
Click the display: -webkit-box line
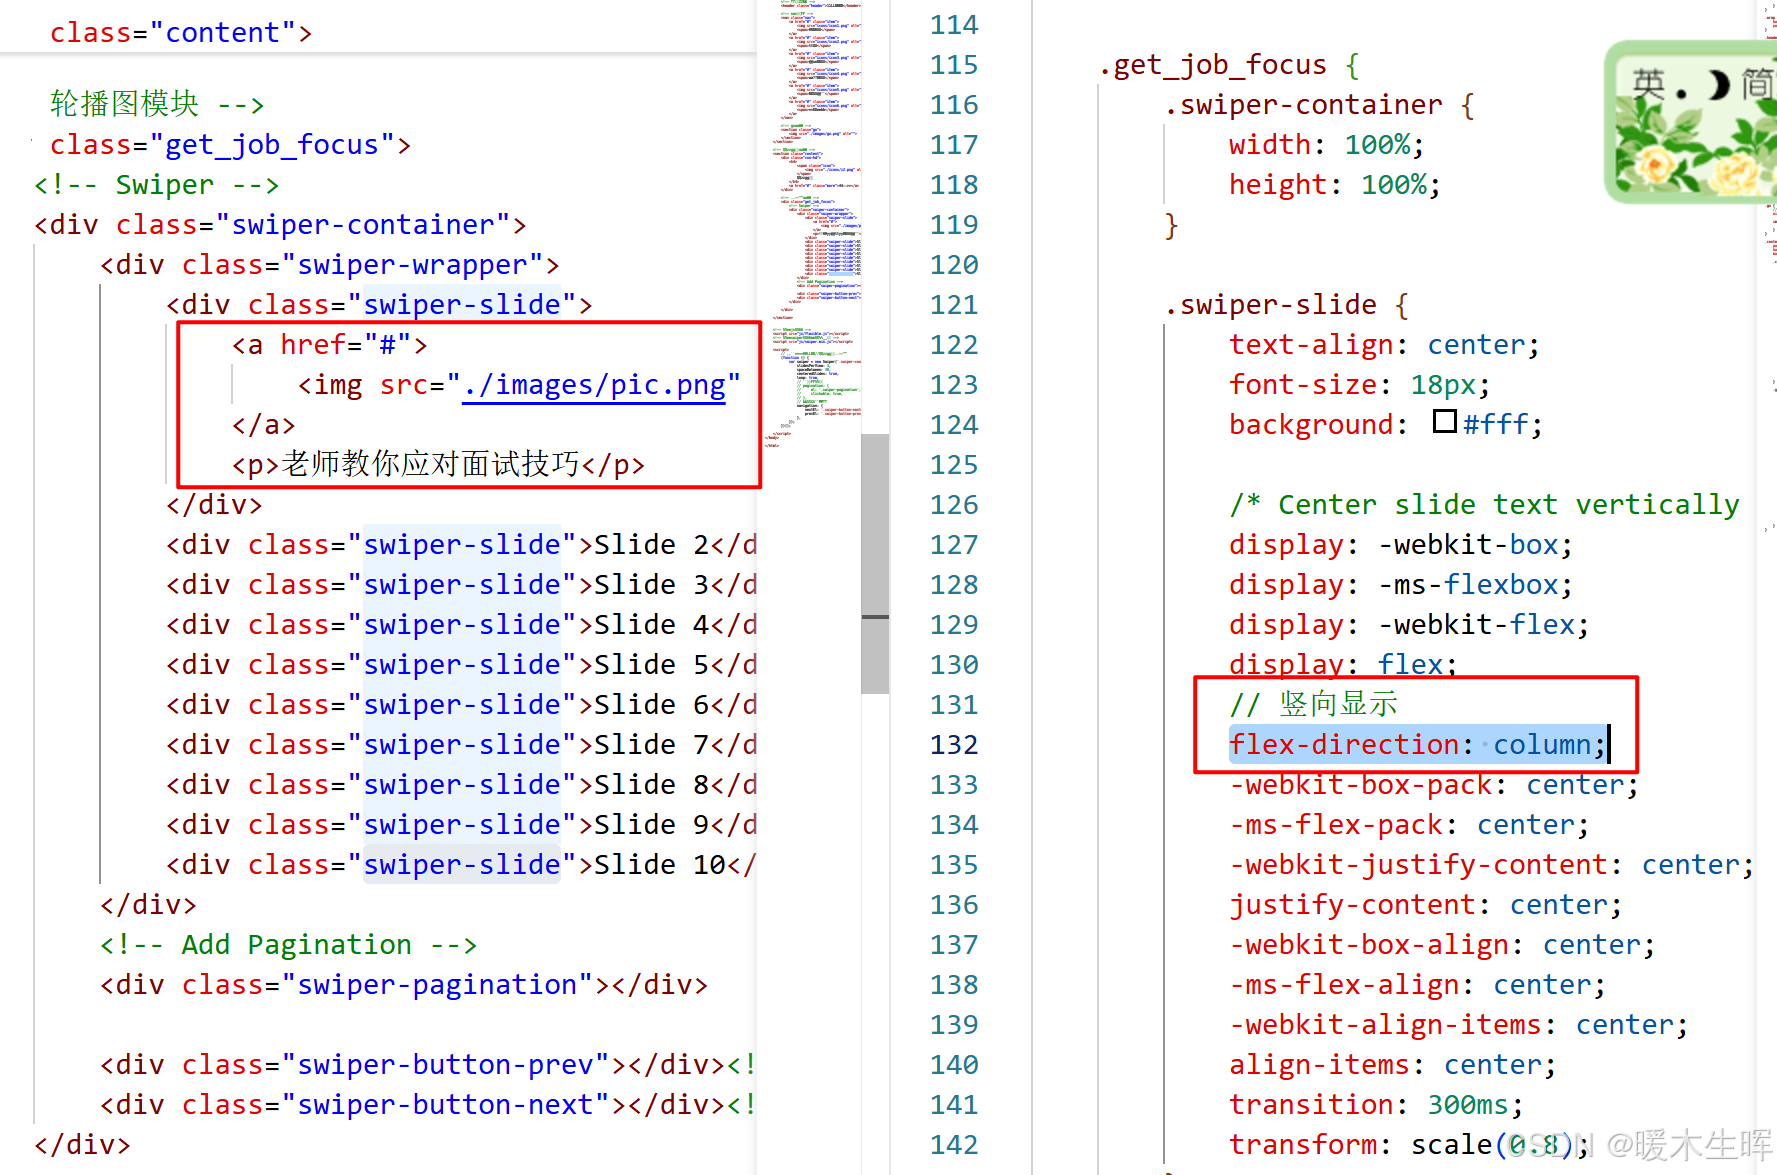[x=1400, y=545]
